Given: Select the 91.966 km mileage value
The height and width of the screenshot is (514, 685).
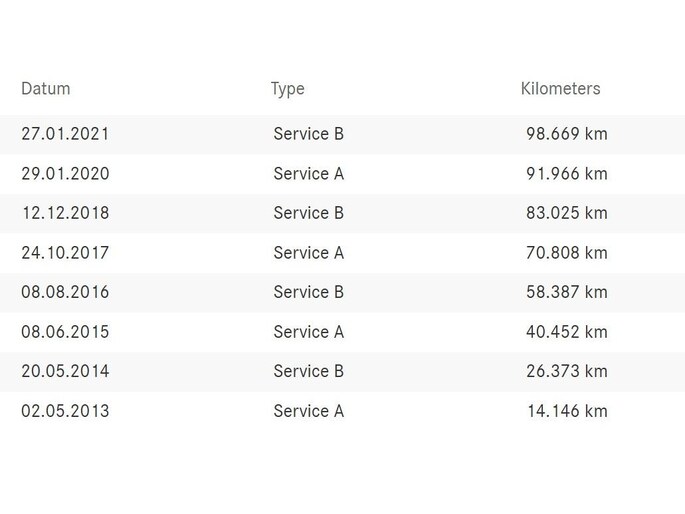Looking at the screenshot, I should 566,174.
